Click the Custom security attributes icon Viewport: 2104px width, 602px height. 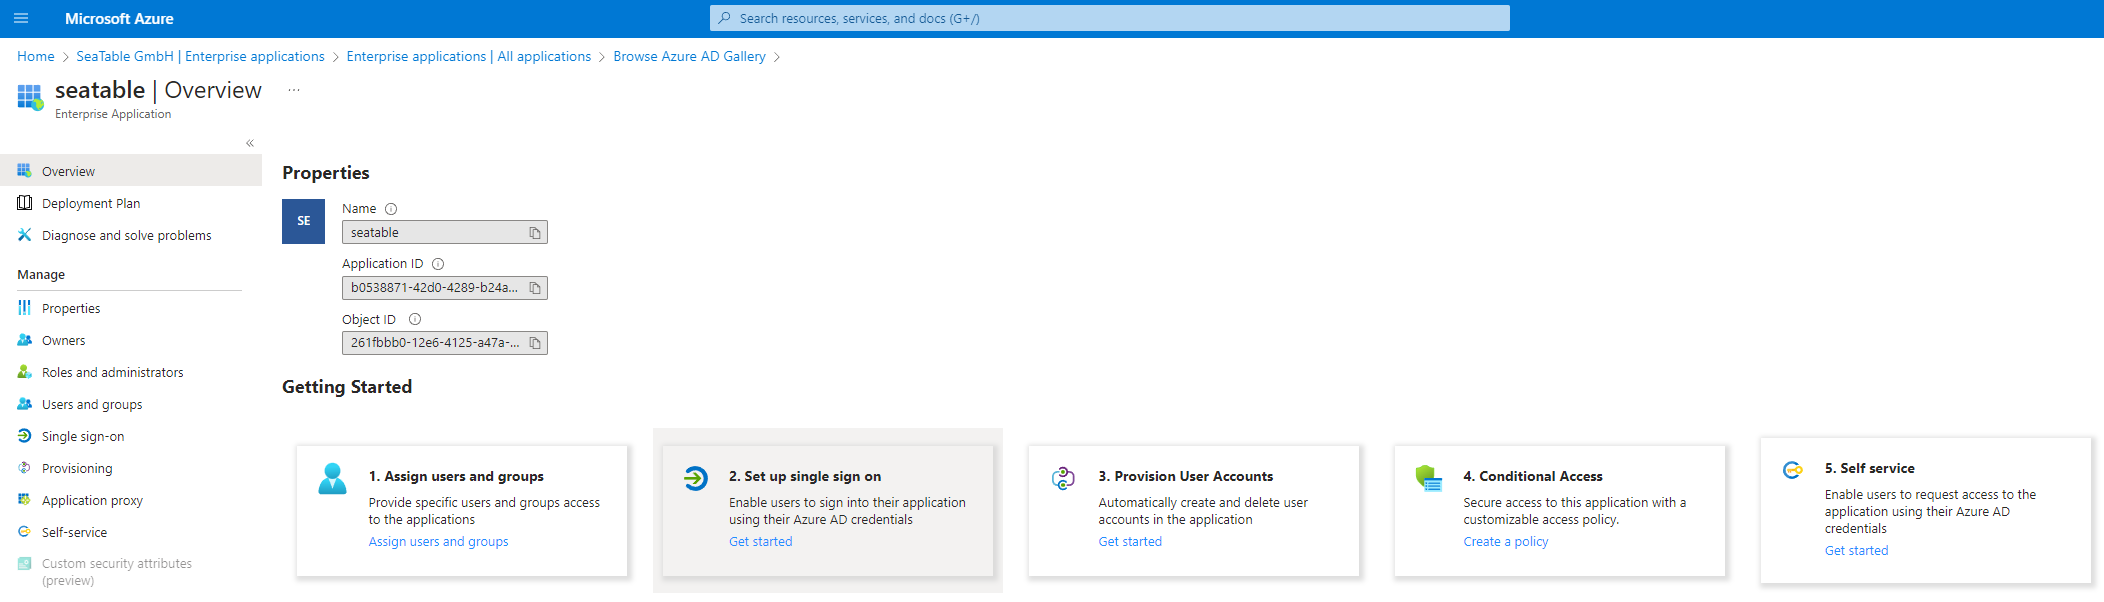[x=24, y=564]
